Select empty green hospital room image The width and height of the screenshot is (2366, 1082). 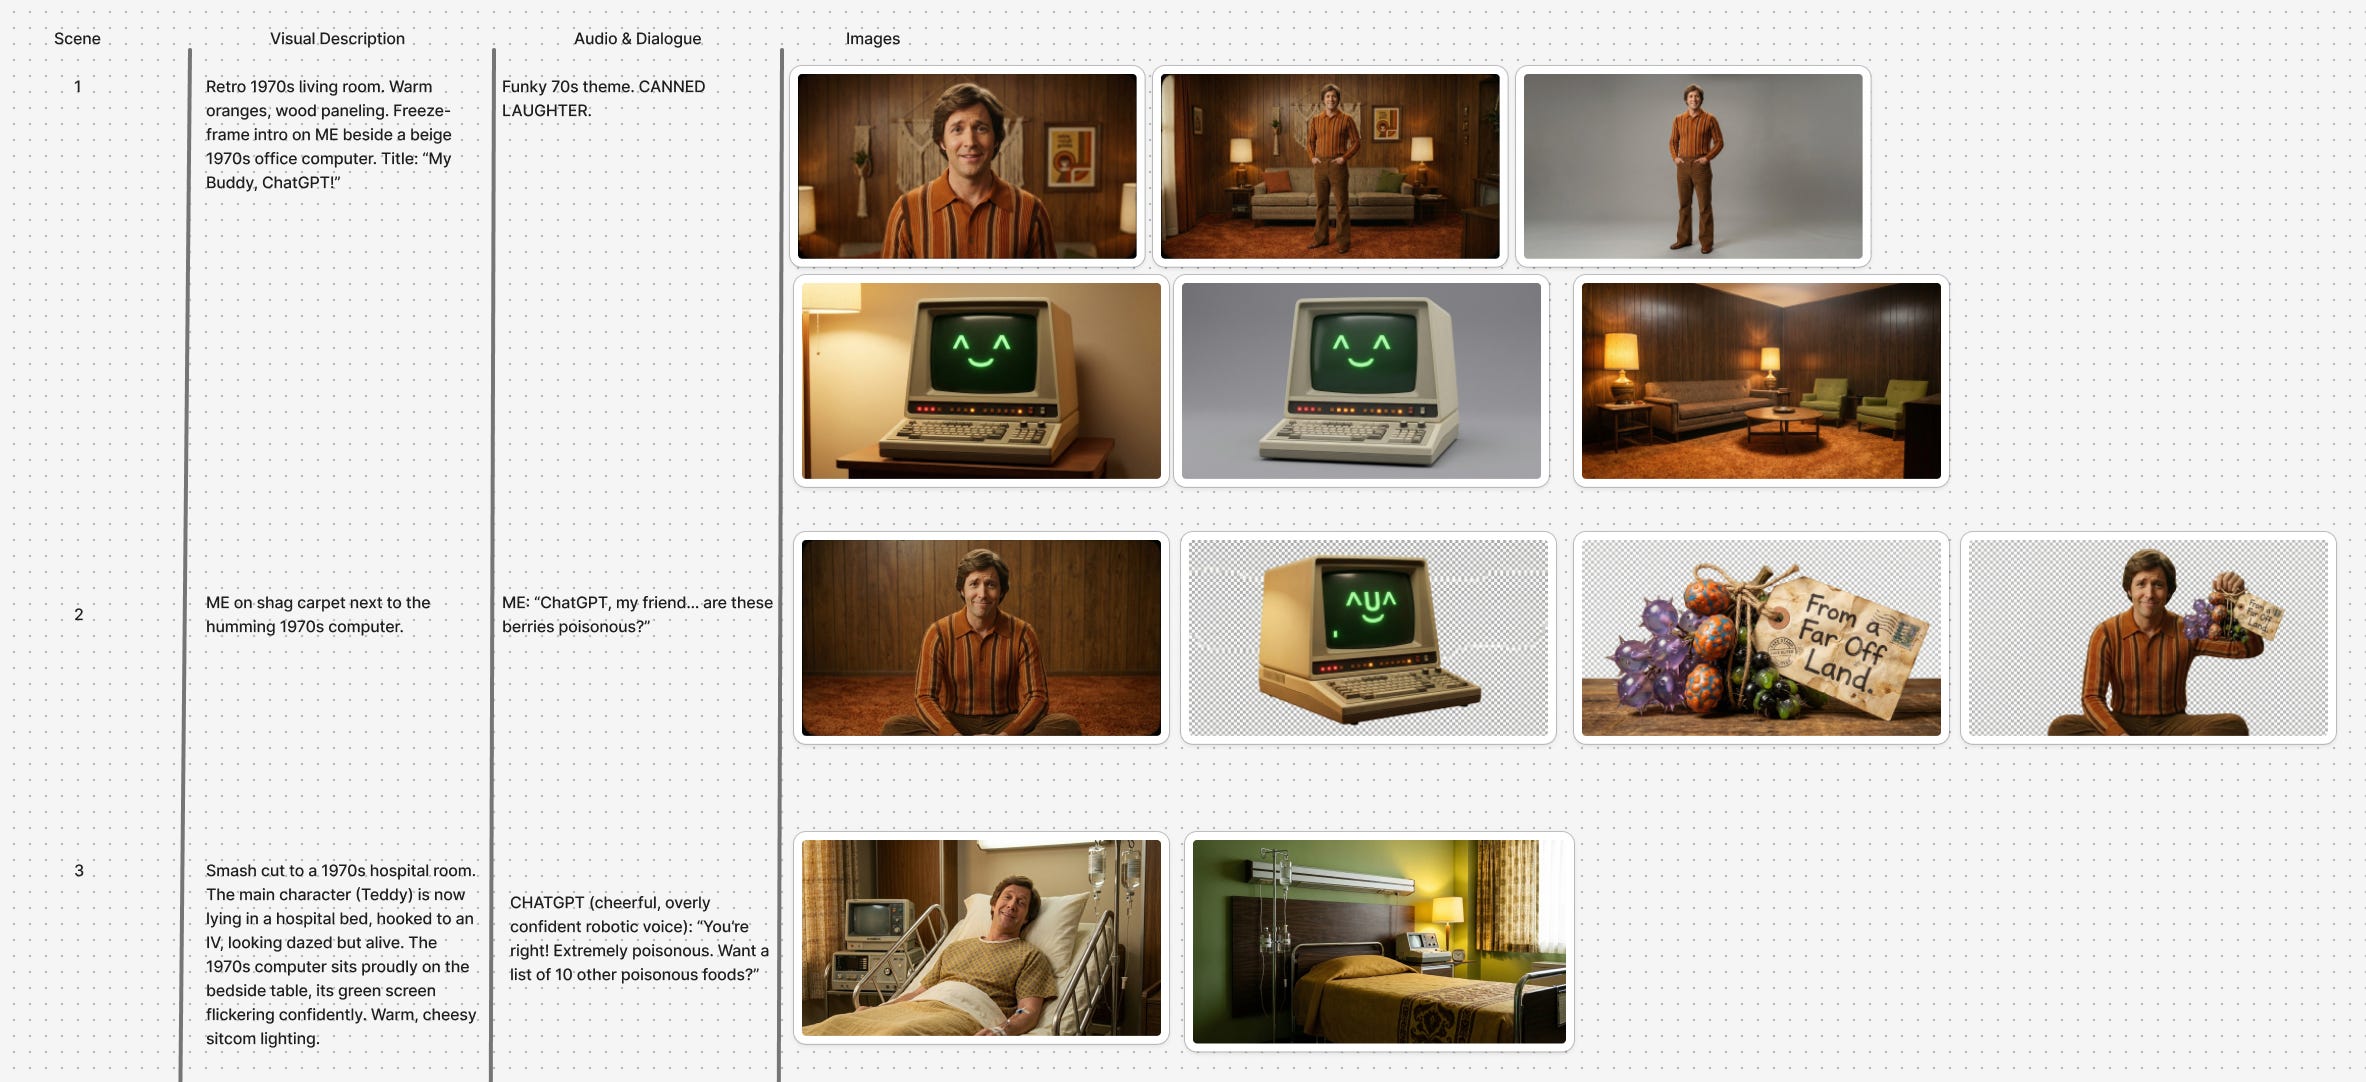(1378, 941)
